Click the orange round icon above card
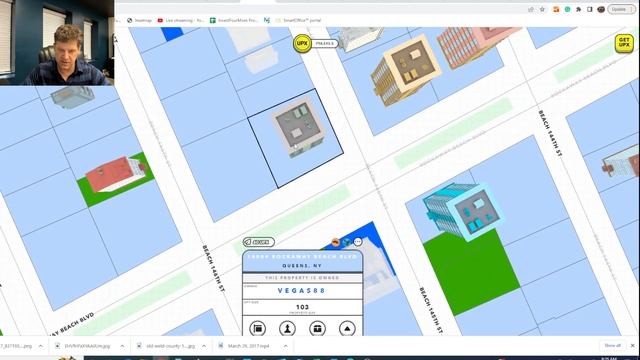 336,242
